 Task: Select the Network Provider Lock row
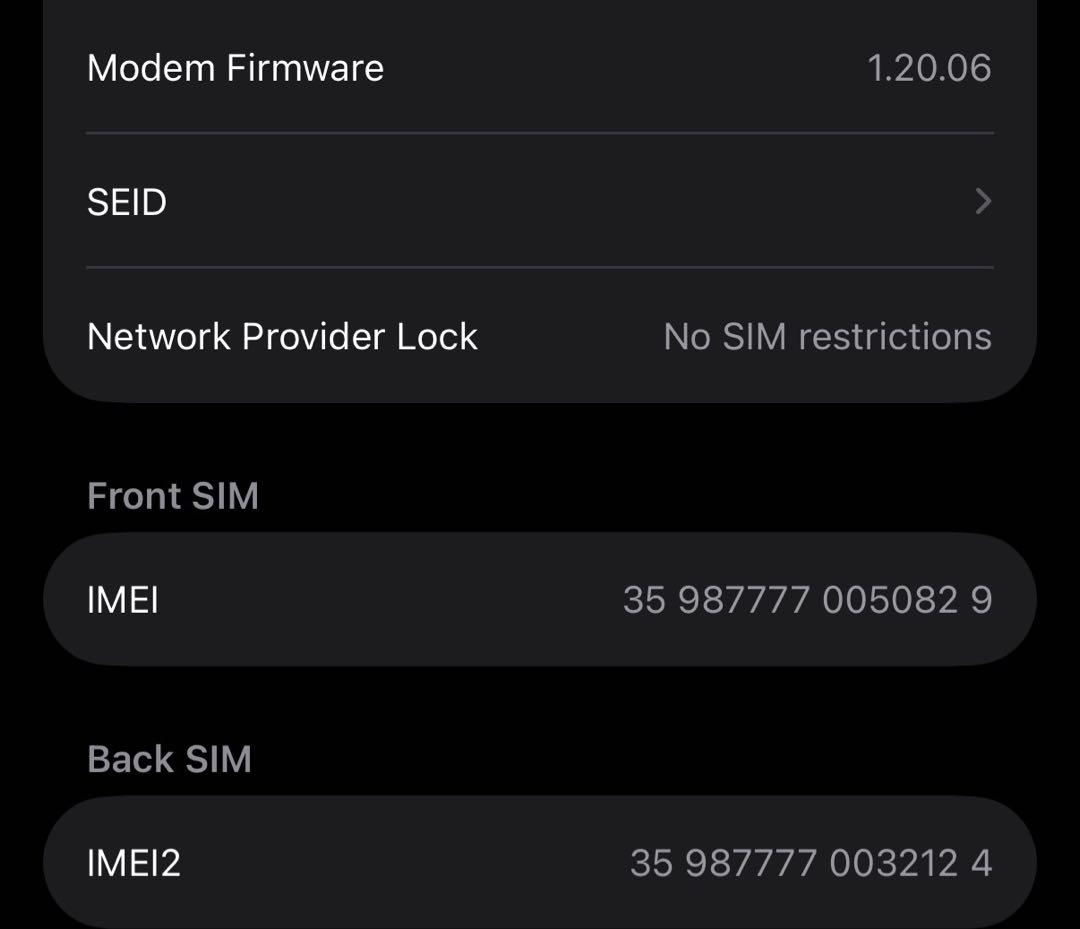click(x=540, y=336)
